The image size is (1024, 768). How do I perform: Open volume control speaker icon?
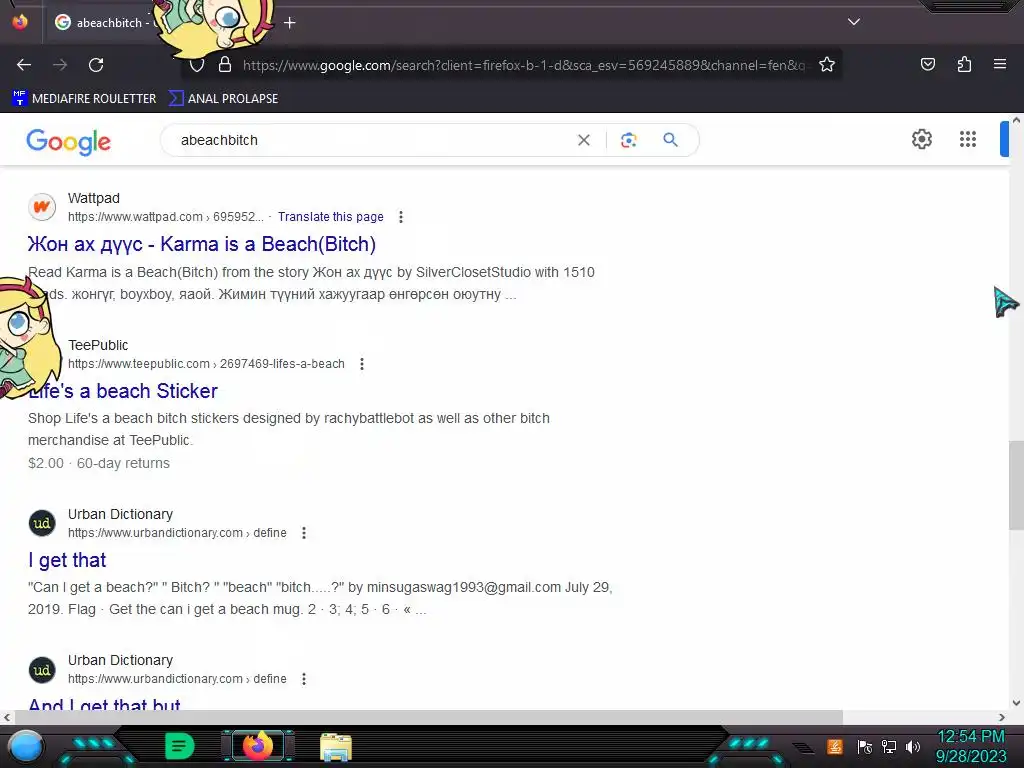pyautogui.click(x=913, y=746)
